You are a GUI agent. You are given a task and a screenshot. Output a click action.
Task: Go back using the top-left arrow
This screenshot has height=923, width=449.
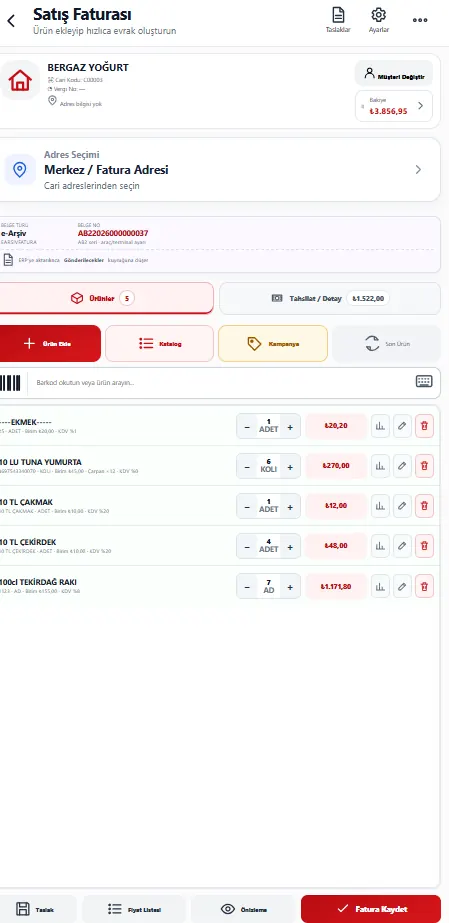click(x=11, y=21)
